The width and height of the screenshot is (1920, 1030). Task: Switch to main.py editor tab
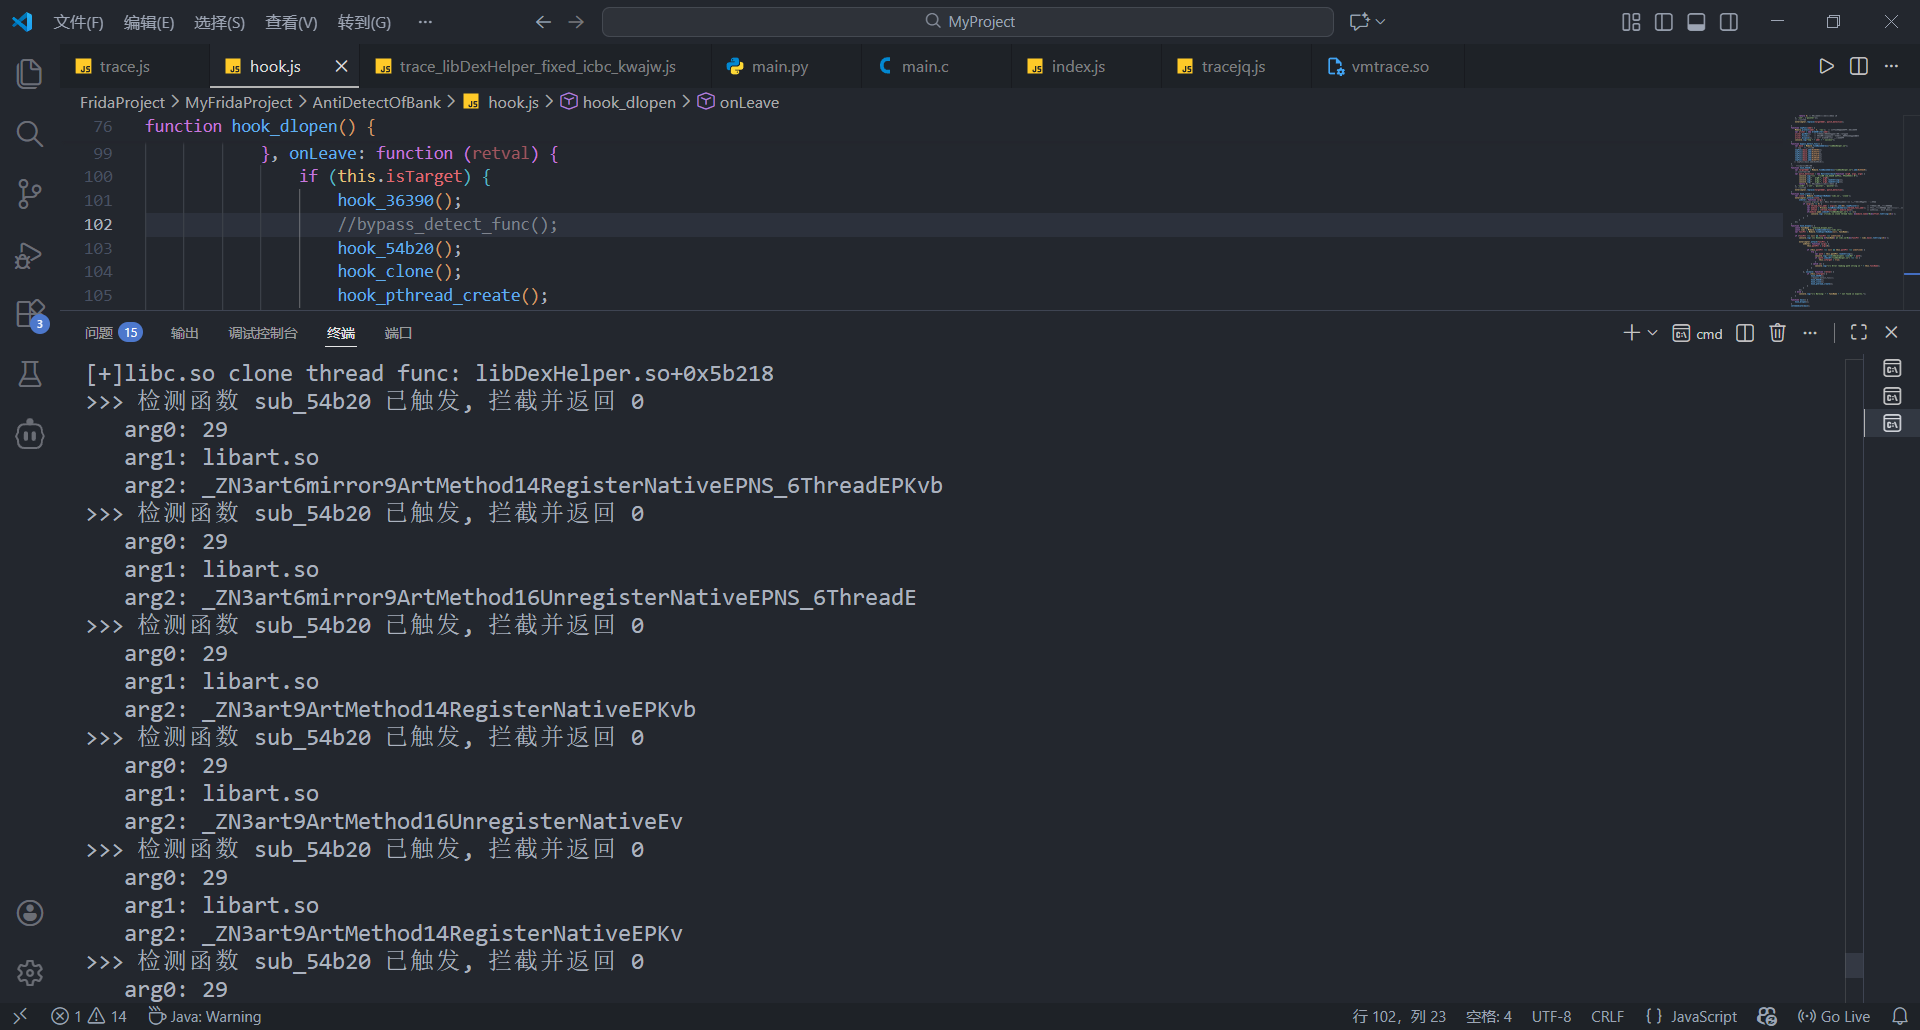click(x=779, y=66)
